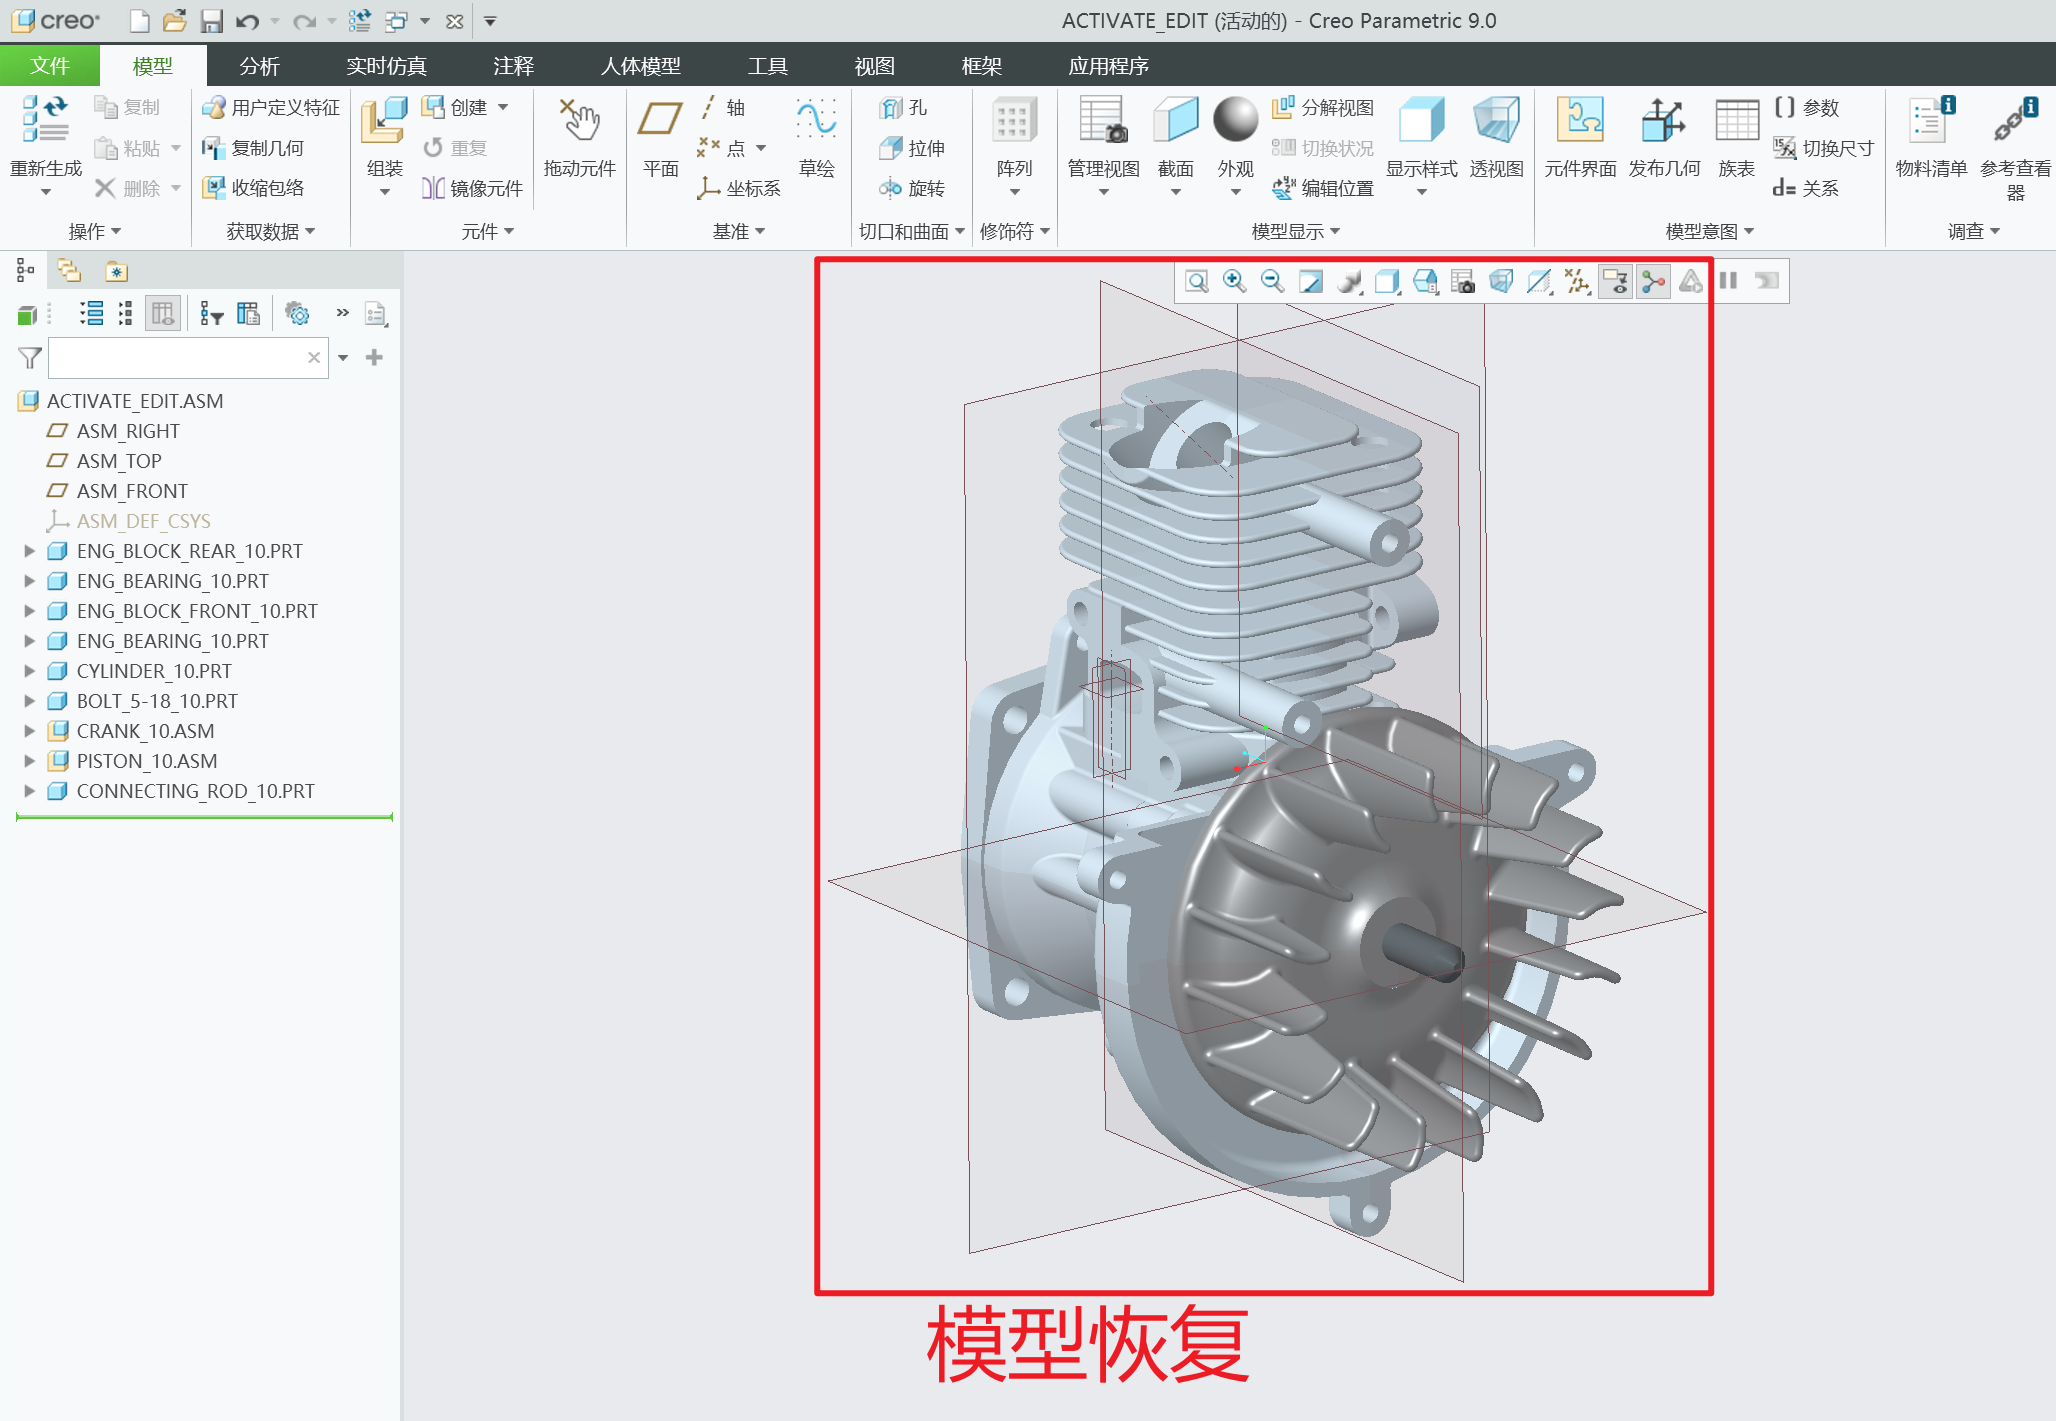The width and height of the screenshot is (2056, 1421).
Task: Click the Save icon in title bar
Action: 211,21
